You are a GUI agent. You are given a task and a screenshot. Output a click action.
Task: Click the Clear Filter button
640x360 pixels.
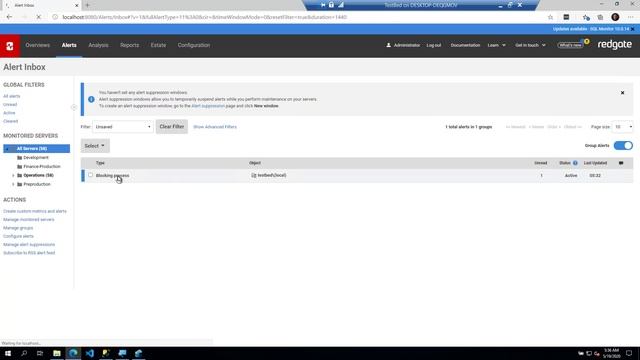(172, 127)
